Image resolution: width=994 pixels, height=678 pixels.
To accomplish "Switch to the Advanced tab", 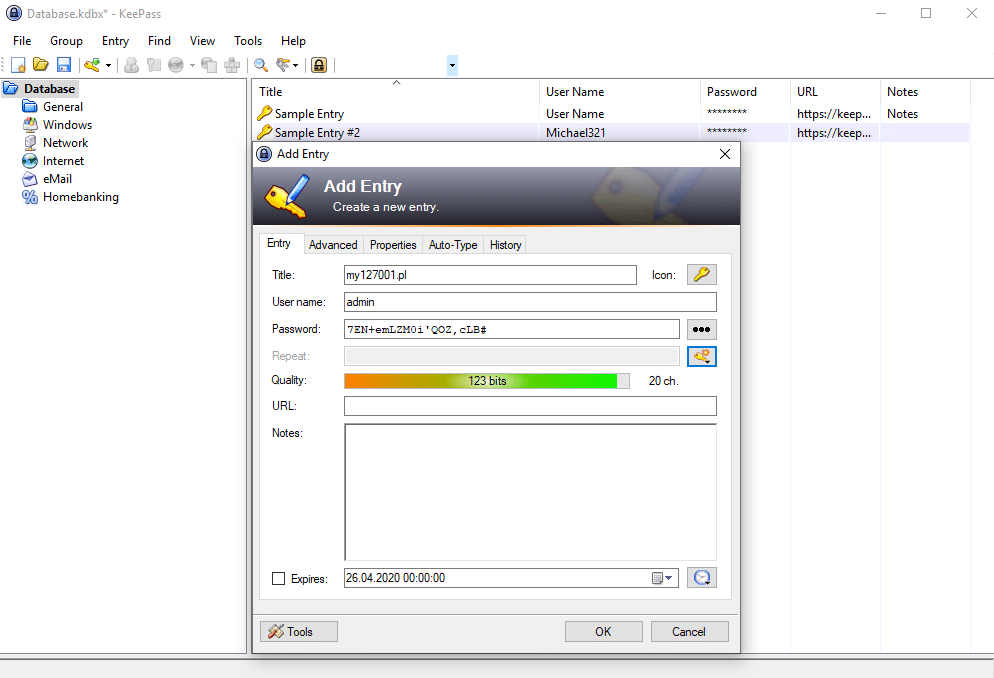I will (x=333, y=245).
